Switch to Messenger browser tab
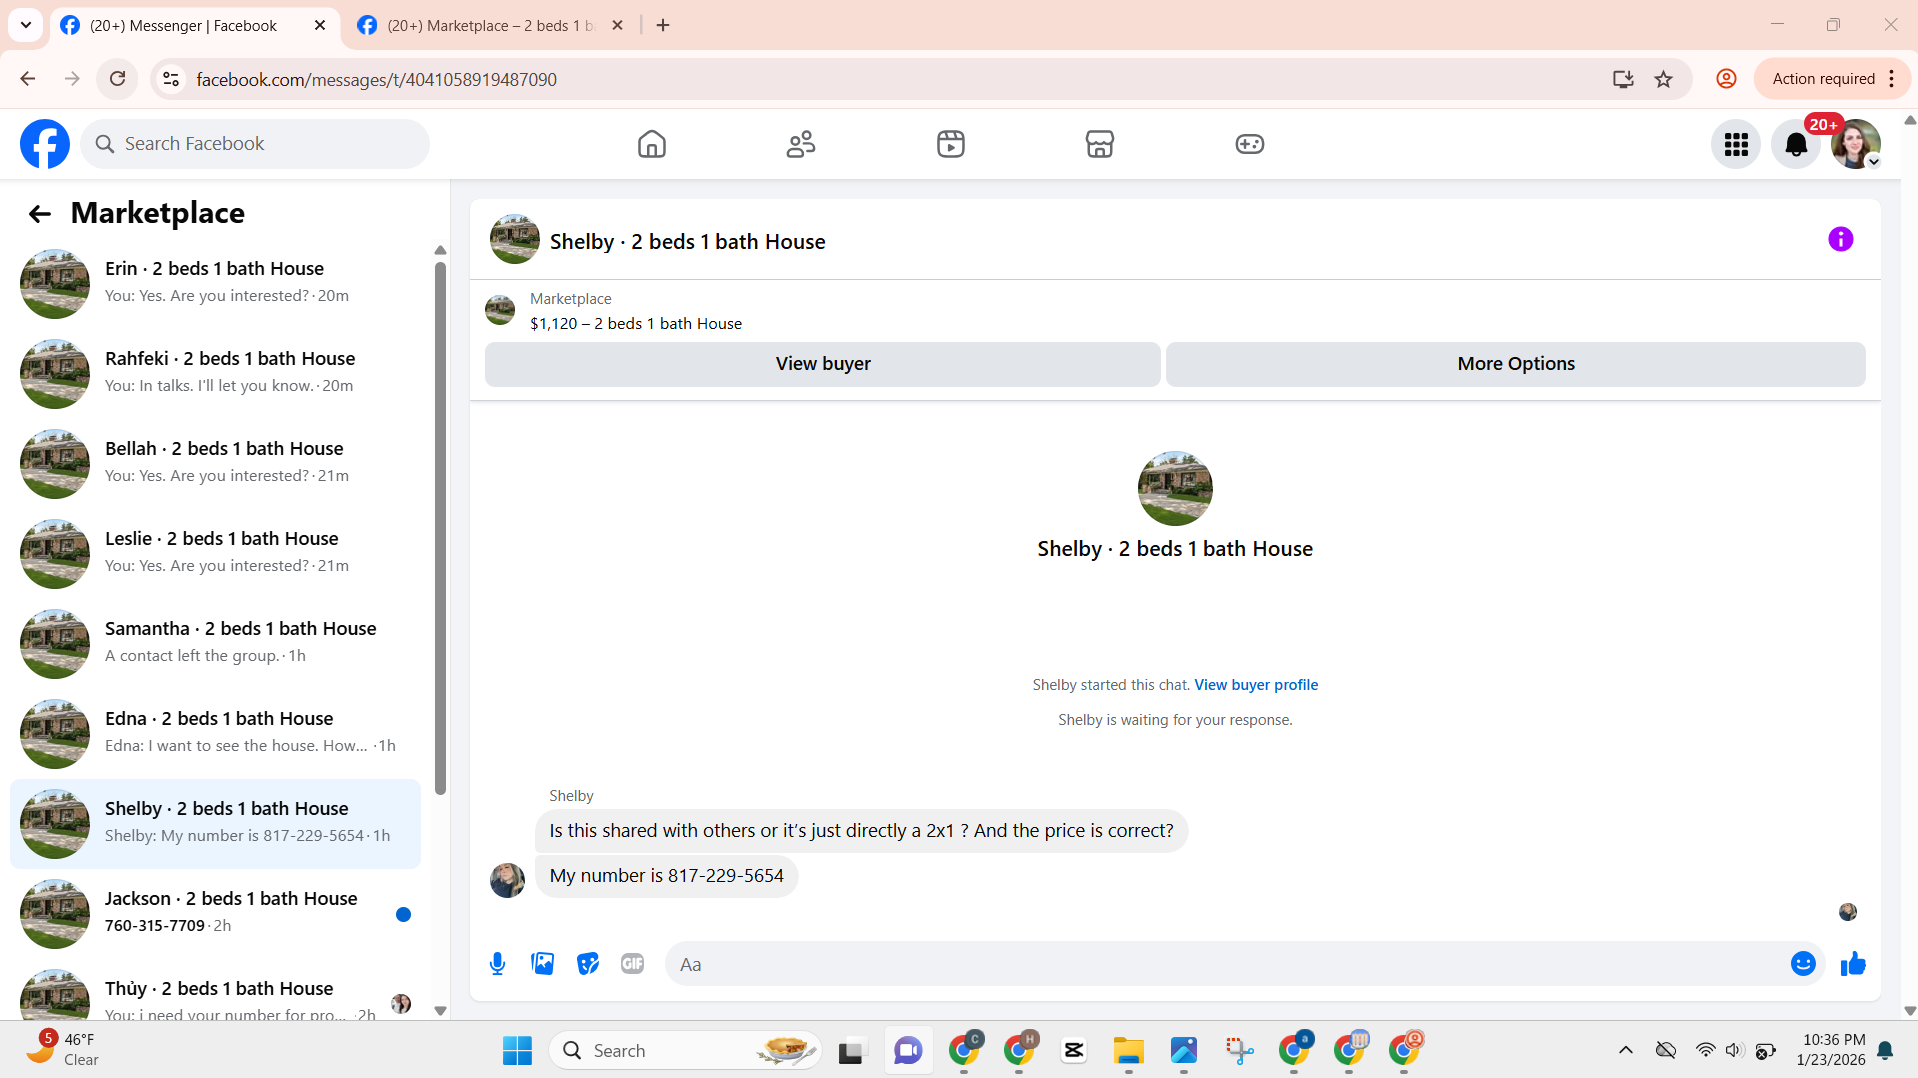1918x1078 pixels. (185, 26)
